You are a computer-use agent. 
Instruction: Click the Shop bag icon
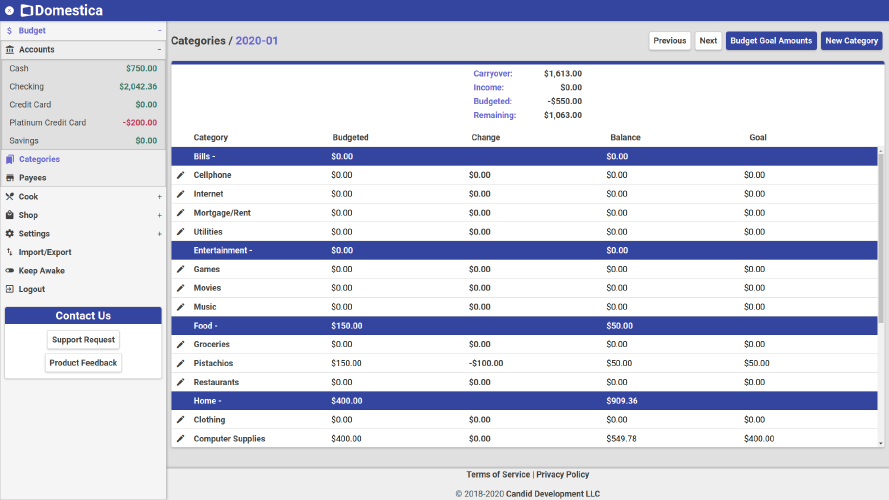pyautogui.click(x=10, y=215)
